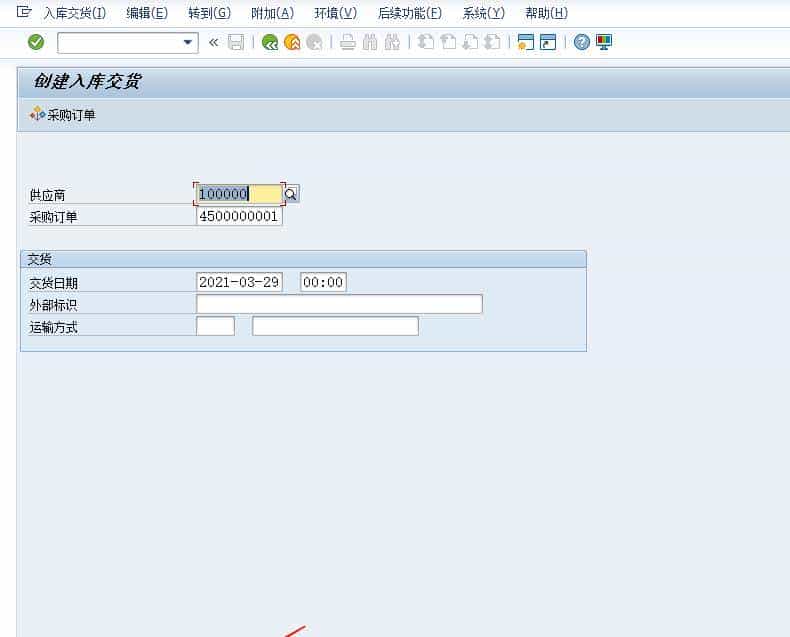This screenshot has width=790, height=637.
Task: Click the 采购订单 number field
Action: 239,216
